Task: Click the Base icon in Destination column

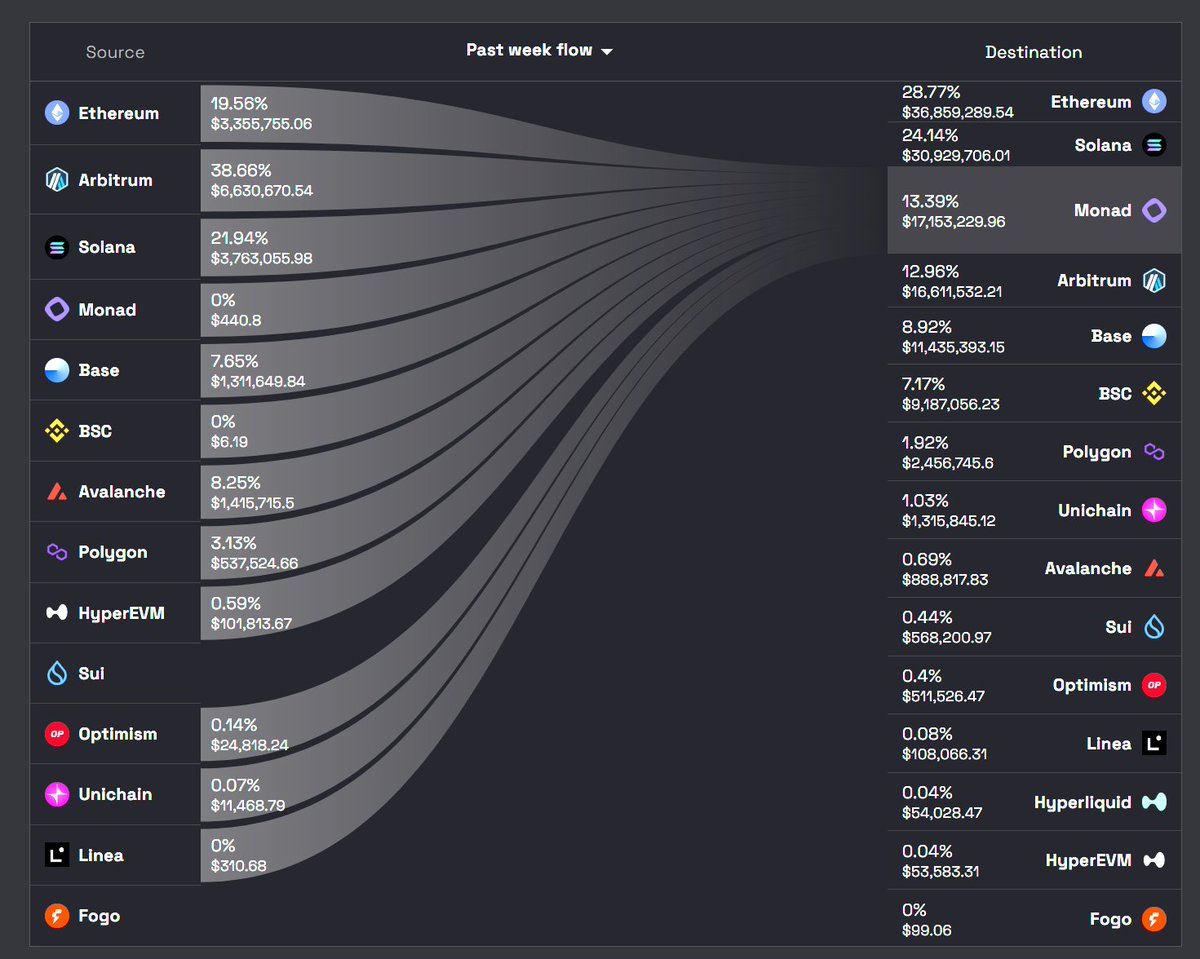Action: 1154,336
